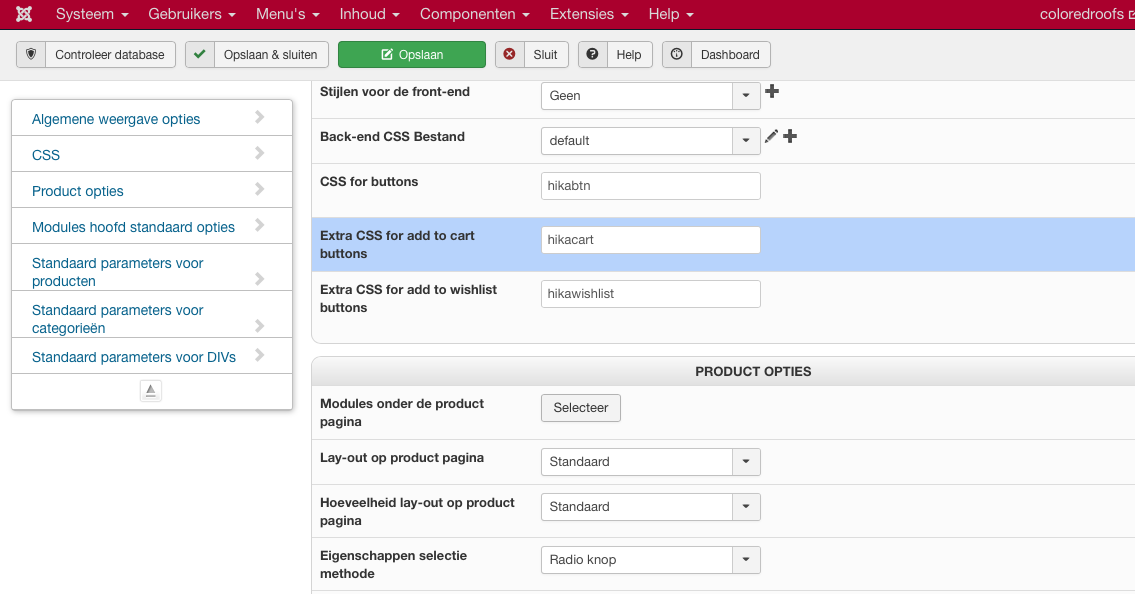The height and width of the screenshot is (594, 1135).
Task: Open the Back-end CSS Bestand dropdown
Action: (650, 141)
